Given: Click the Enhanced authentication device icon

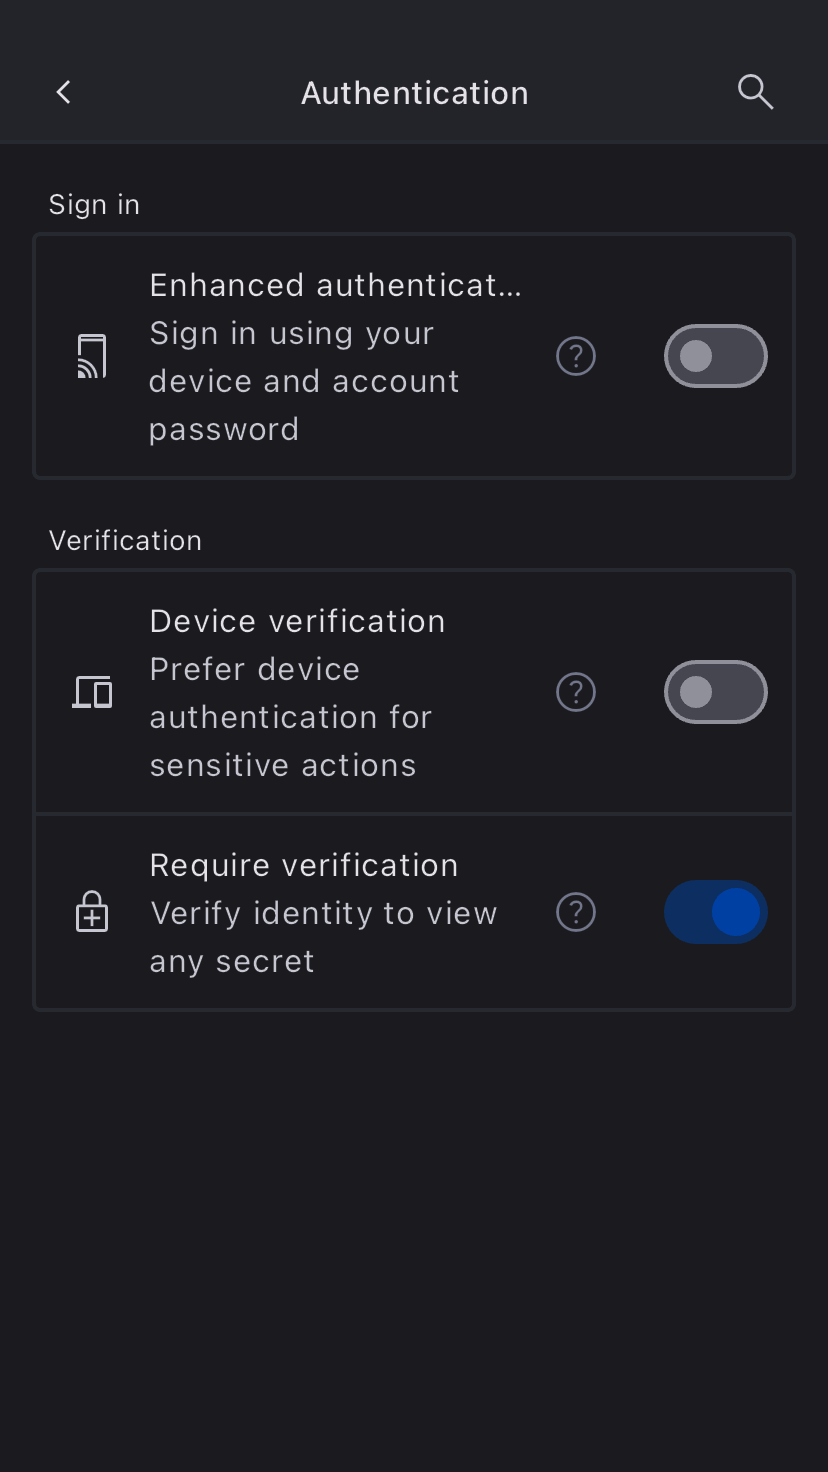Looking at the screenshot, I should (92, 357).
